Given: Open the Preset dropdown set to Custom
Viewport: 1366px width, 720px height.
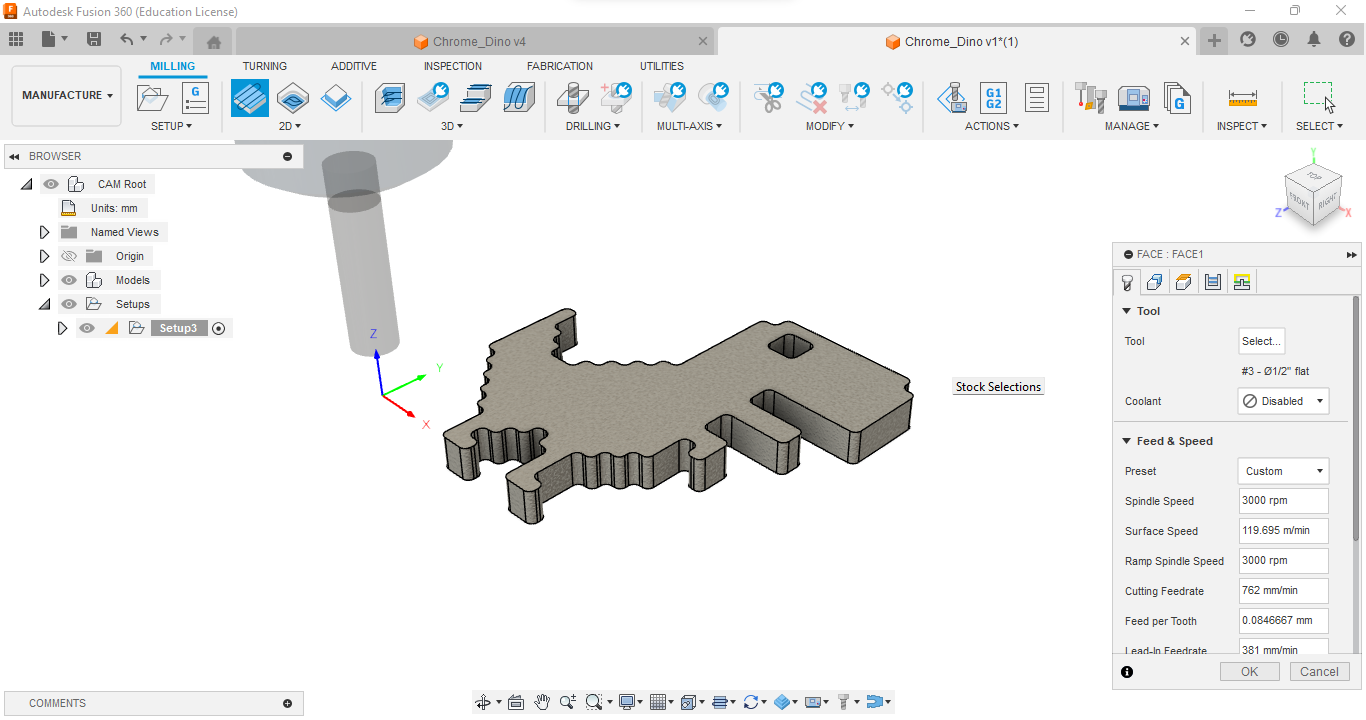Looking at the screenshot, I should [x=1284, y=471].
